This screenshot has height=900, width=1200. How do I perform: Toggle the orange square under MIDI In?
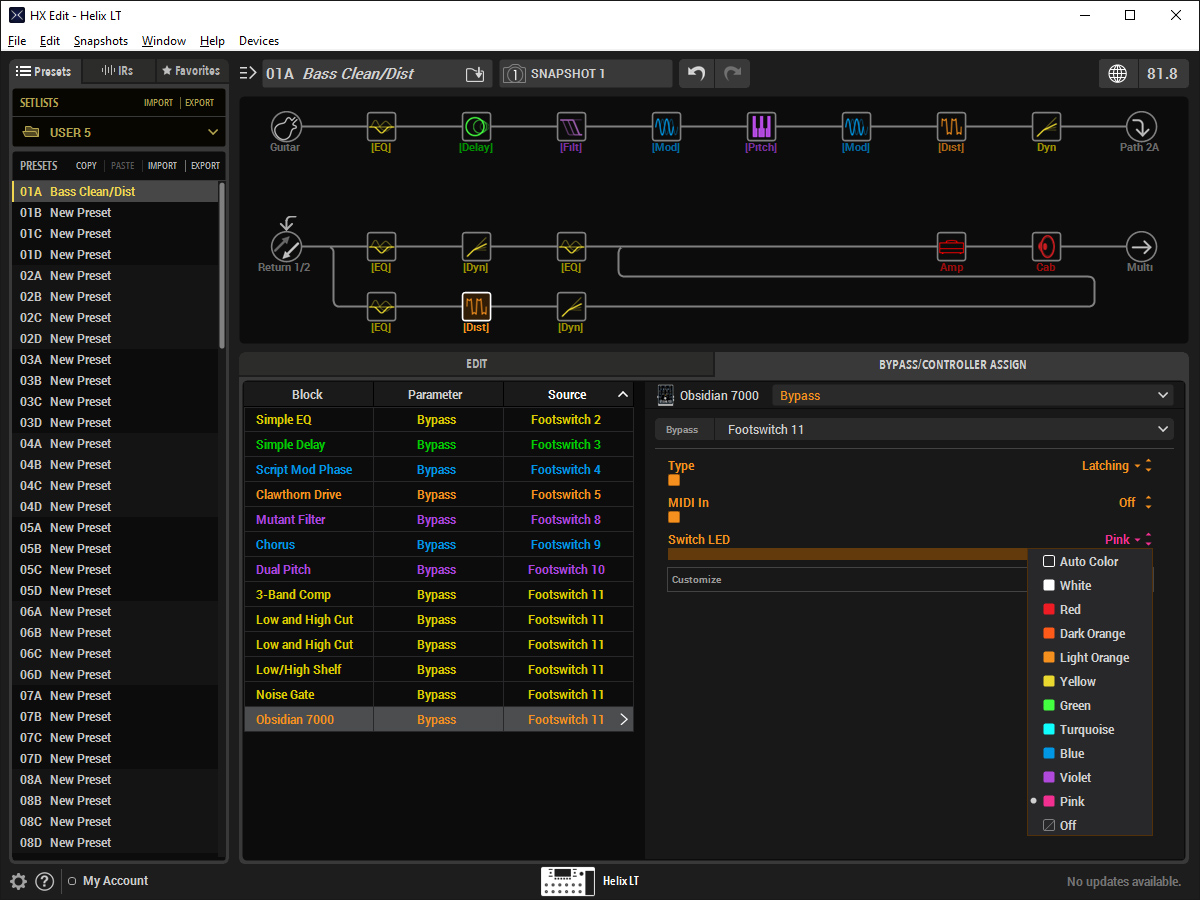click(674, 517)
